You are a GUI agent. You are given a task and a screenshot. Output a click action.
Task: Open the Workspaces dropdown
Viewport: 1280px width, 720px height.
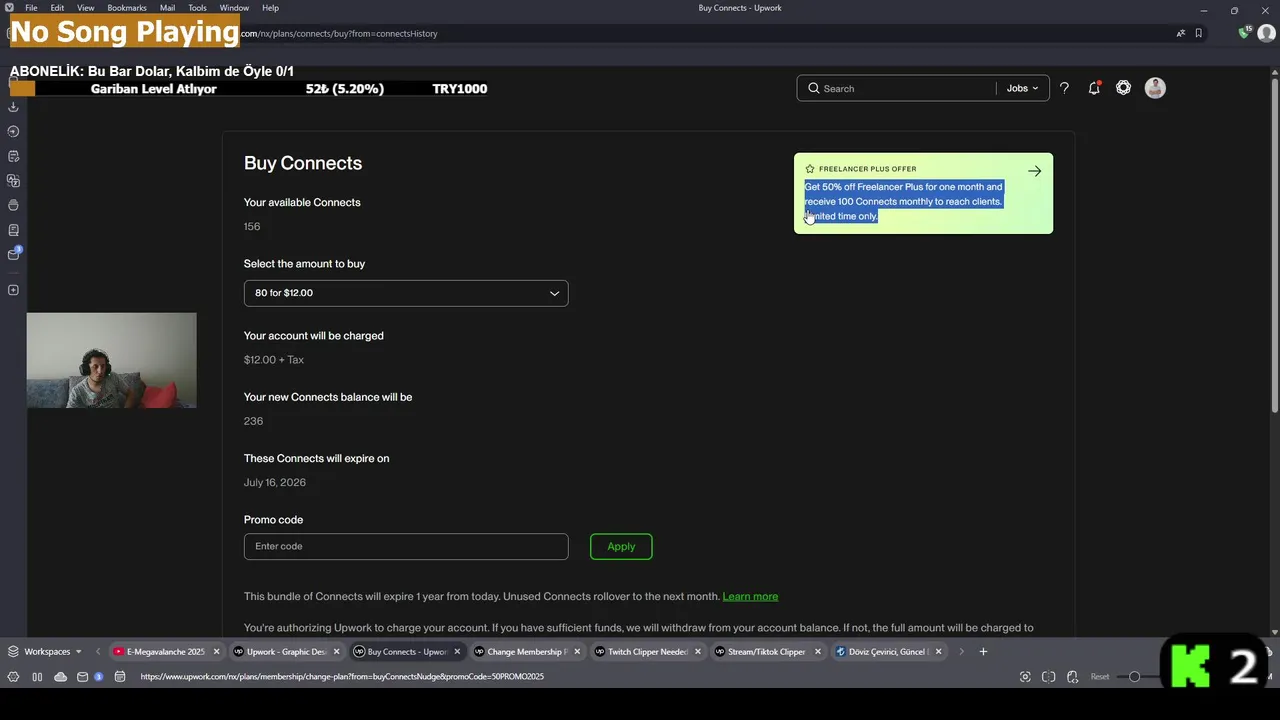coord(45,652)
